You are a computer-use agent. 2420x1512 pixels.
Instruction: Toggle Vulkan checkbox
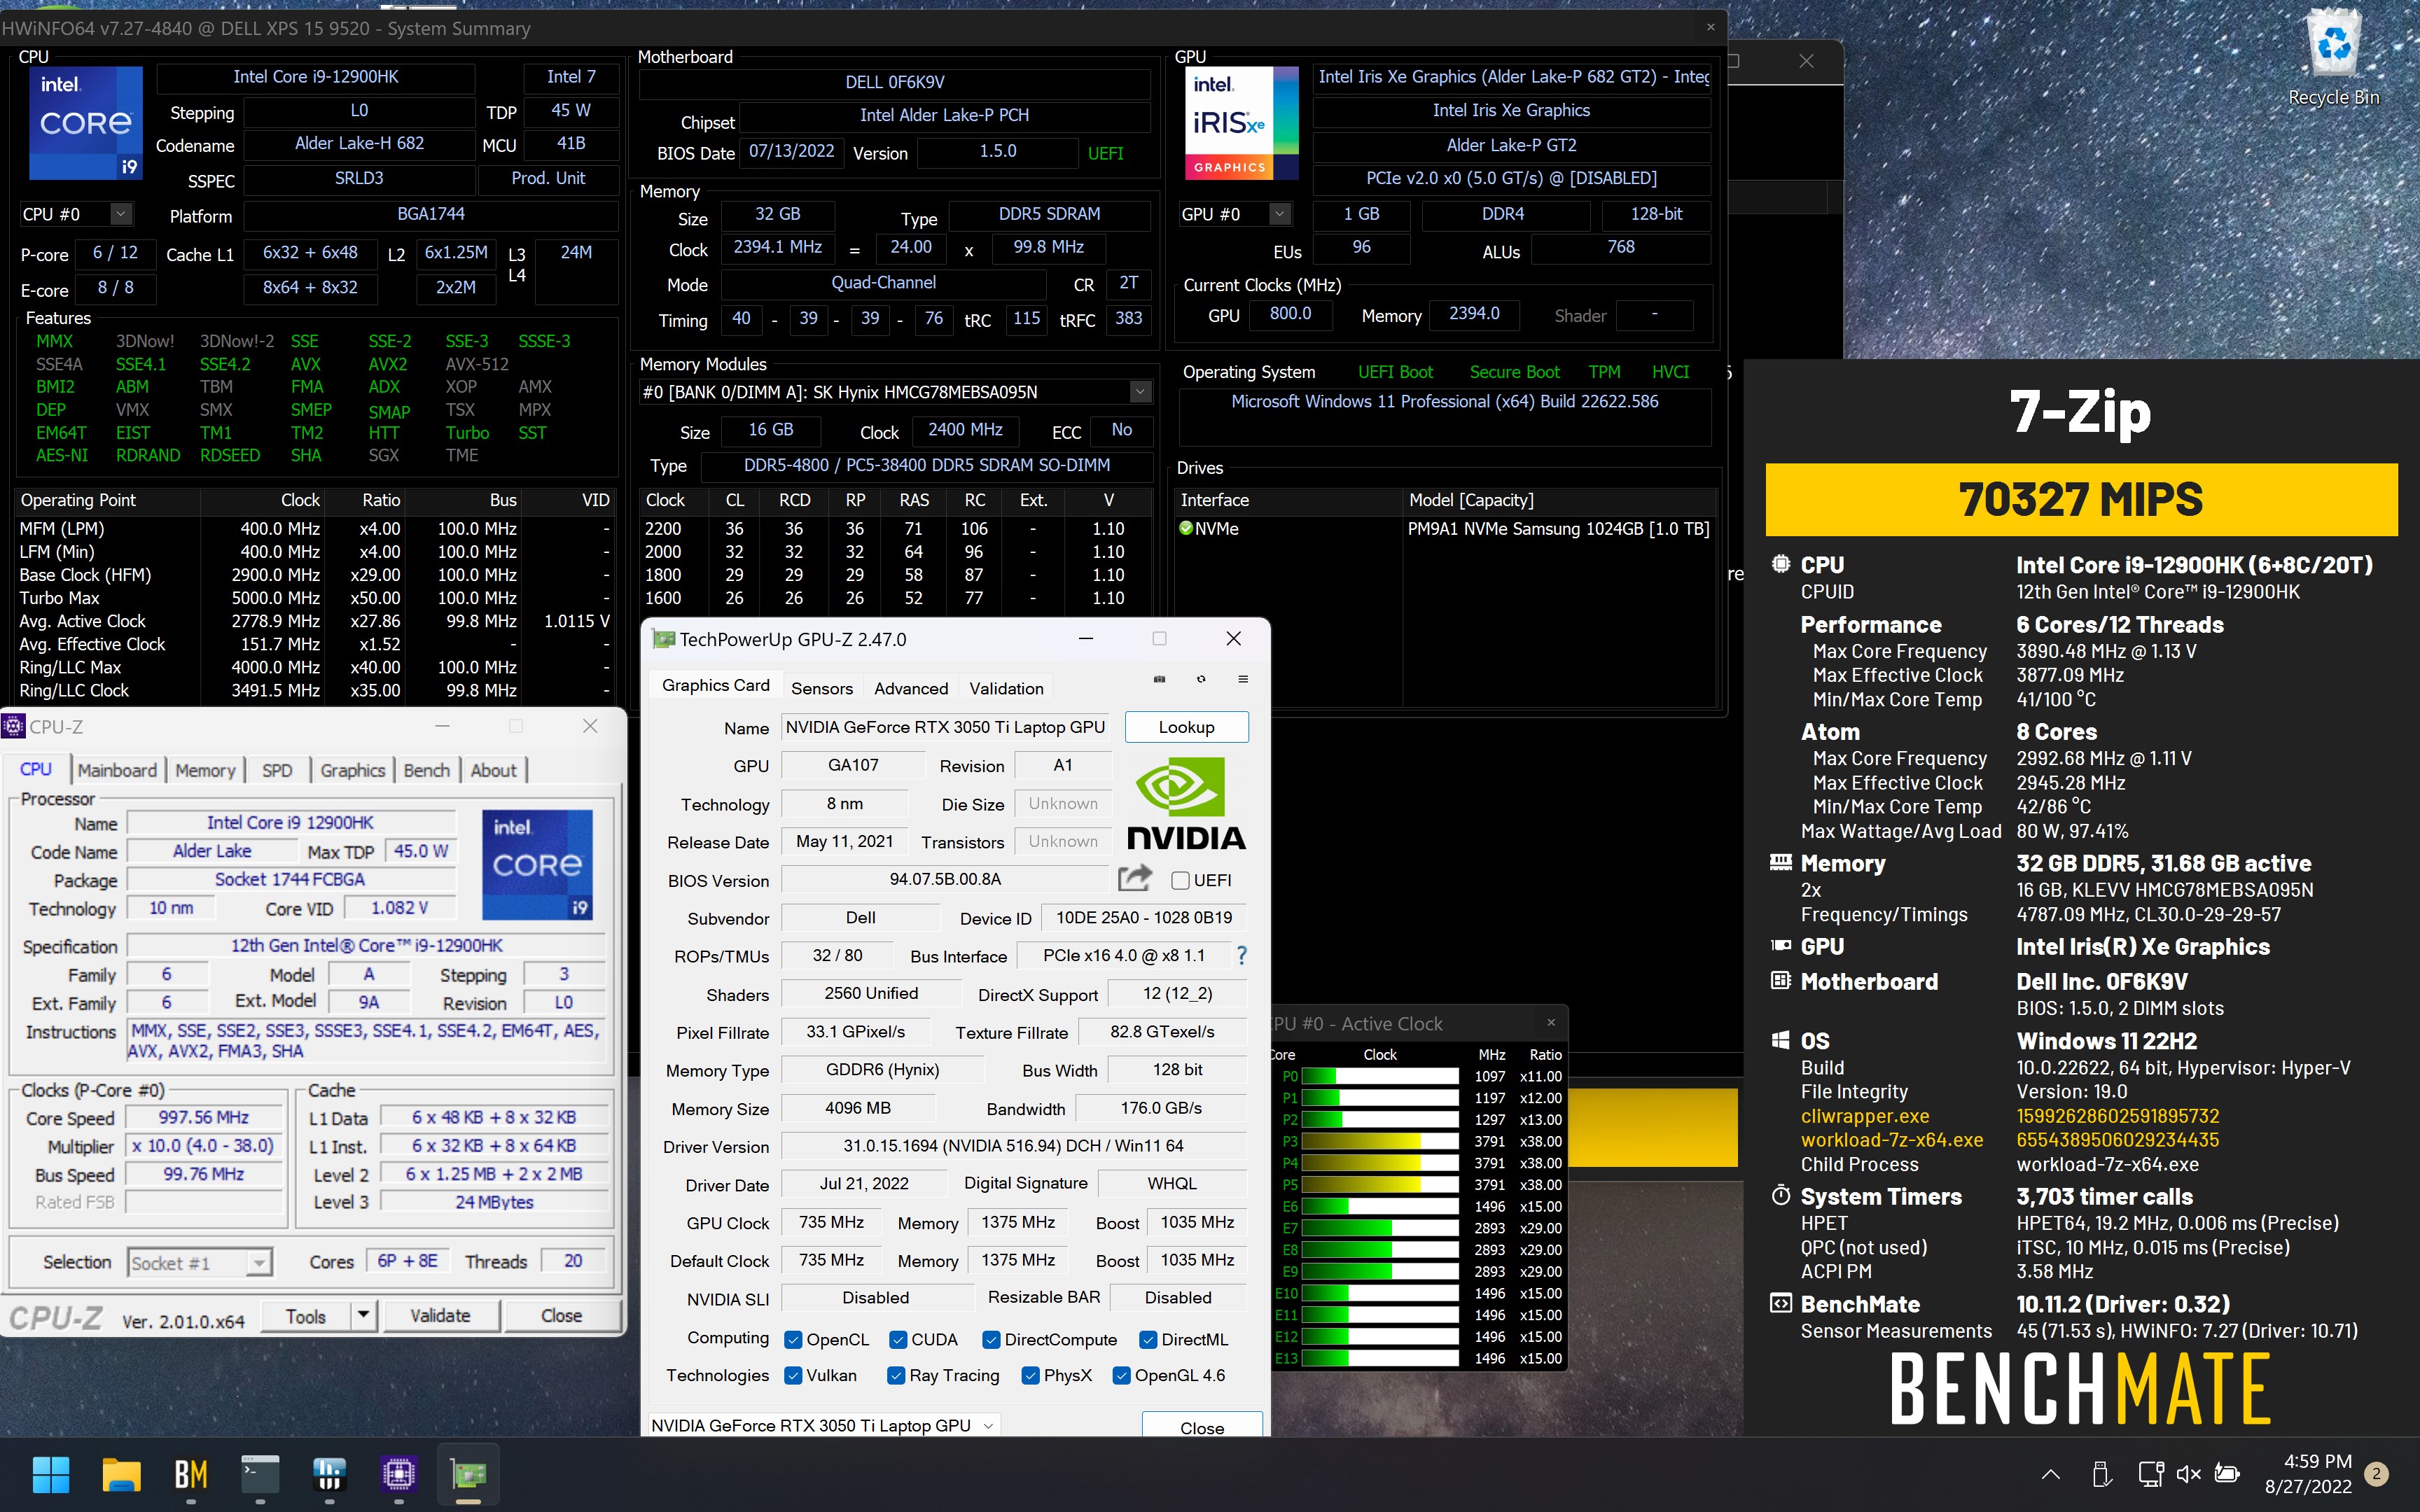tap(793, 1375)
